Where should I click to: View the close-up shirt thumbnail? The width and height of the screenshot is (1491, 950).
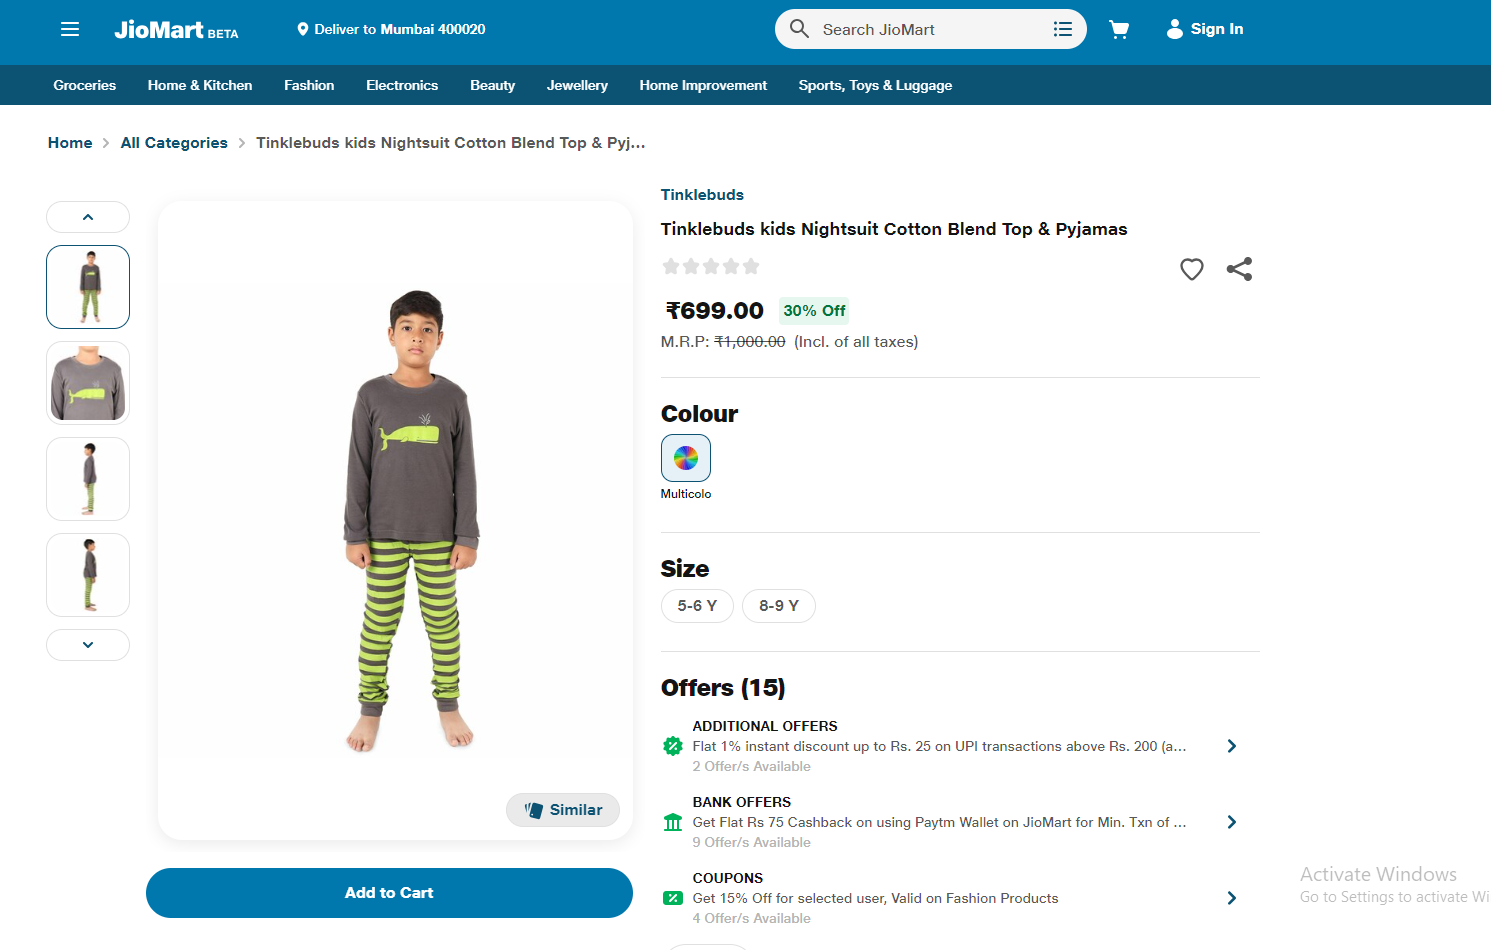[88, 383]
